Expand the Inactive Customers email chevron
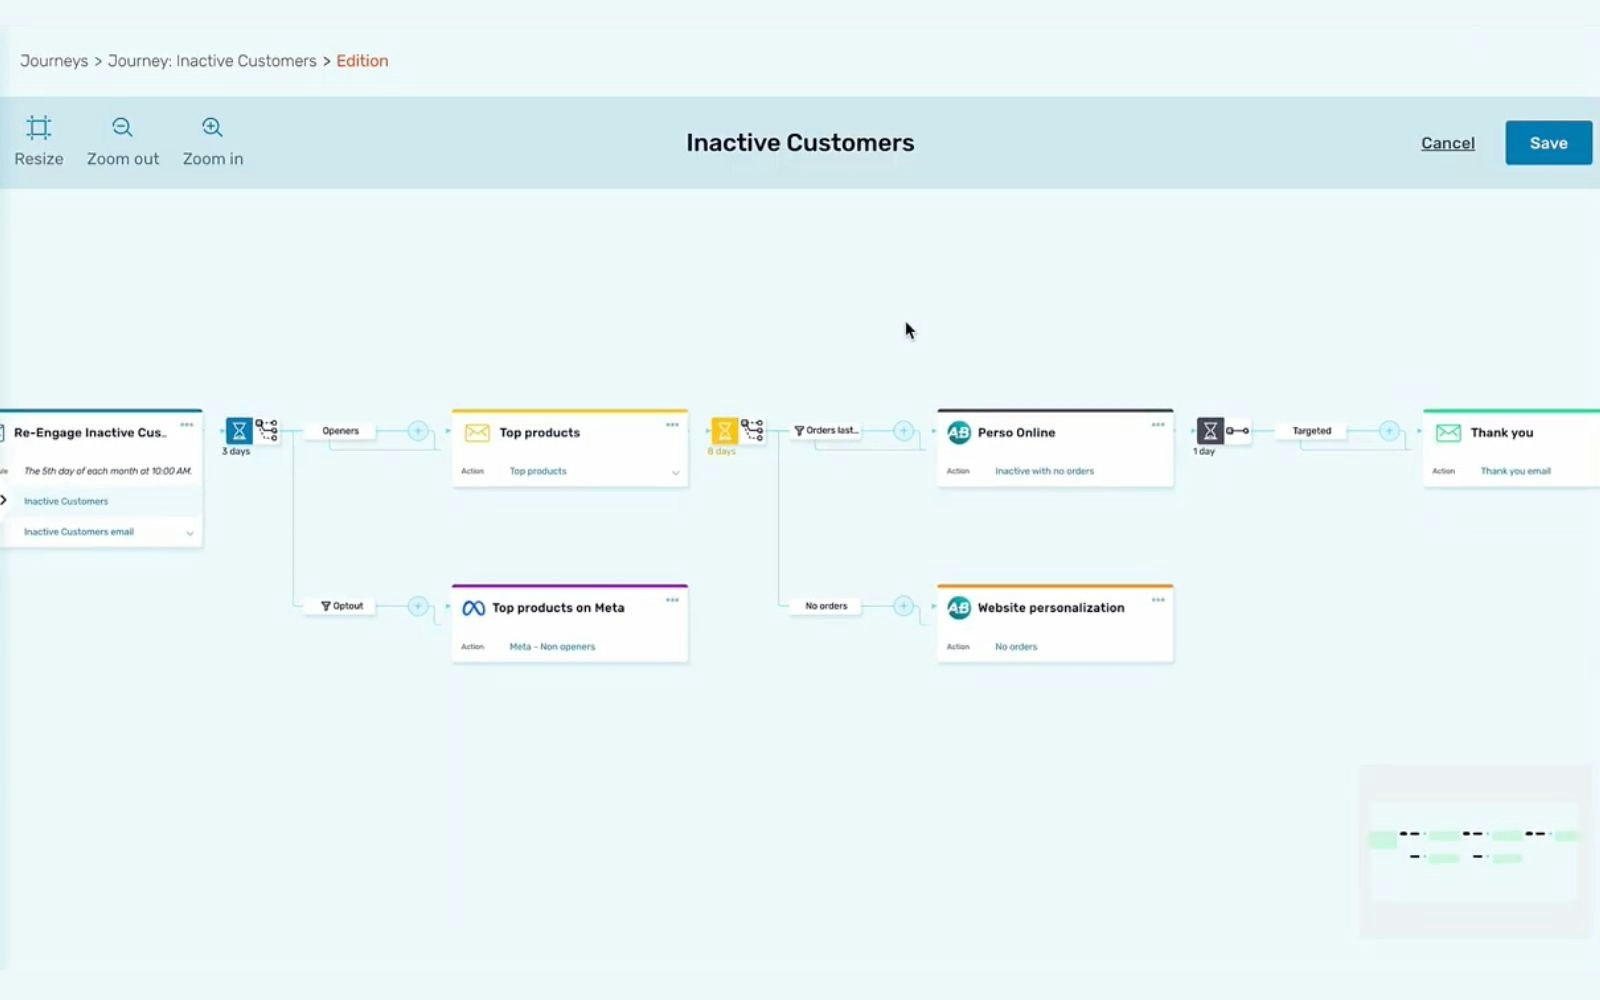 pos(190,533)
